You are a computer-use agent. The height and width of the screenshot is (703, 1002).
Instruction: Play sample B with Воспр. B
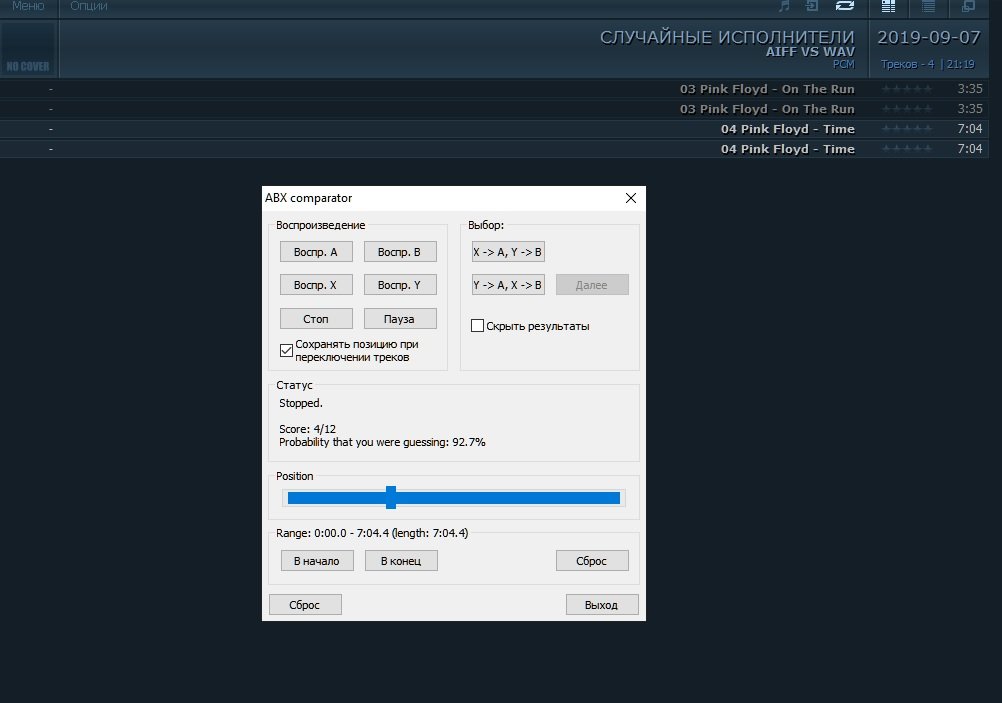click(400, 252)
